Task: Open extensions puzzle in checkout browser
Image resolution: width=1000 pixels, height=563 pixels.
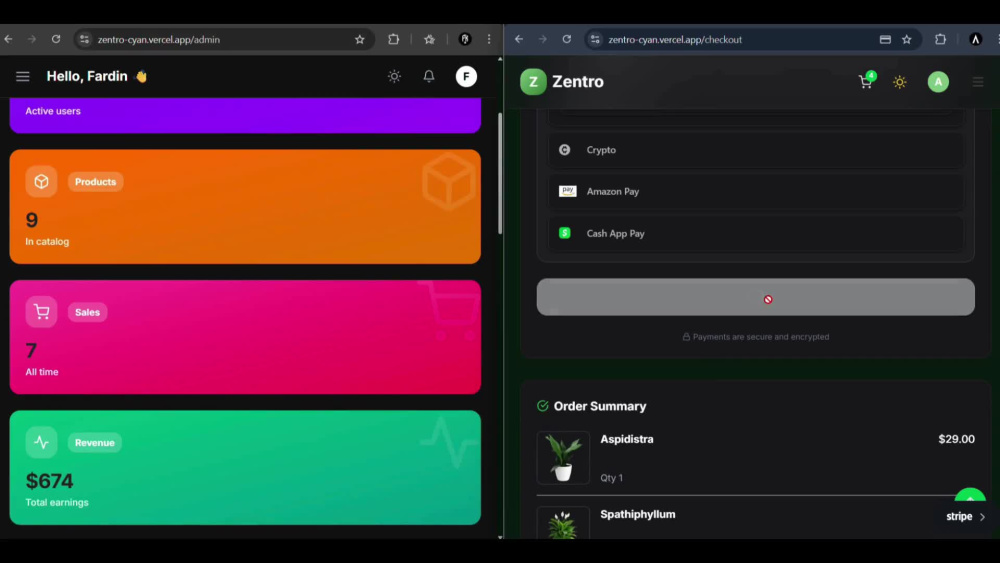Action: point(941,40)
